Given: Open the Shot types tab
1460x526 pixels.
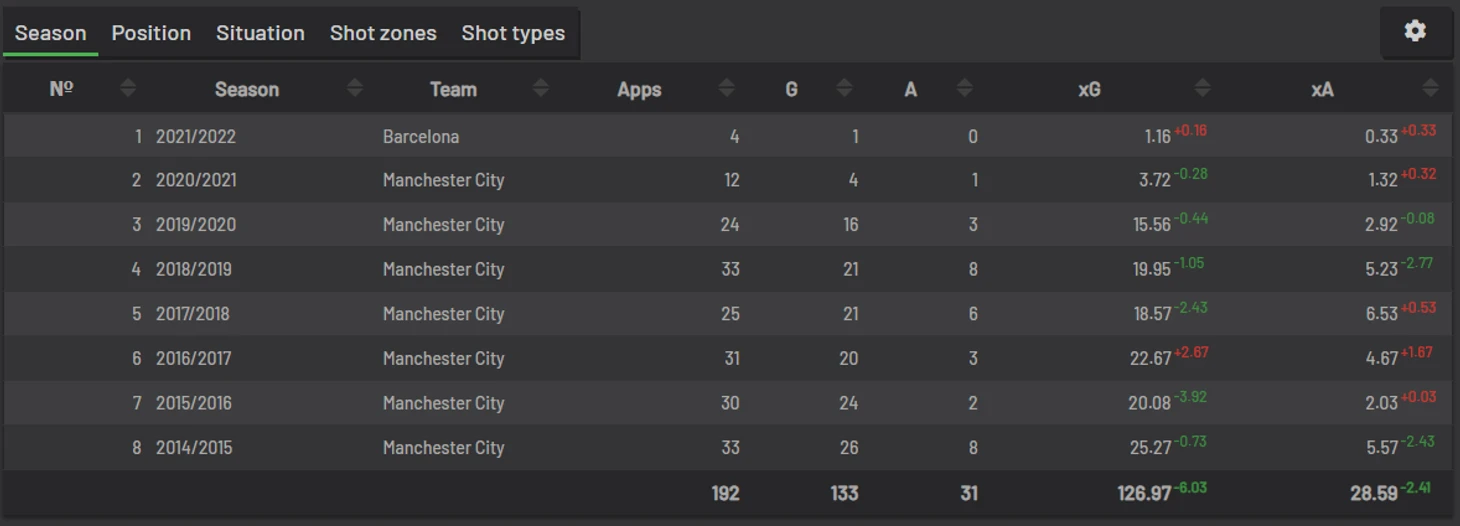Looking at the screenshot, I should [513, 33].
